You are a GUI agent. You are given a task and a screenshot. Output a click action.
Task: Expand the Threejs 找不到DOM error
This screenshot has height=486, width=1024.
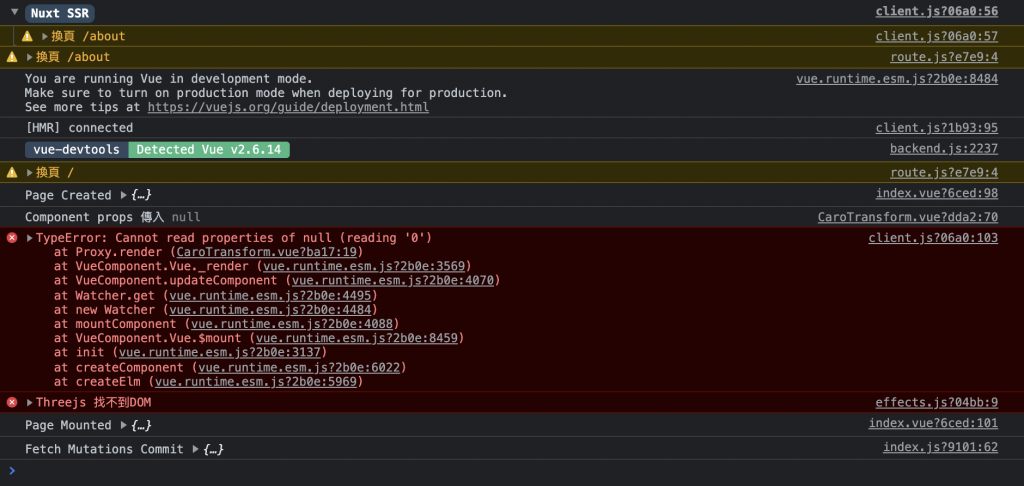pyautogui.click(x=30, y=403)
